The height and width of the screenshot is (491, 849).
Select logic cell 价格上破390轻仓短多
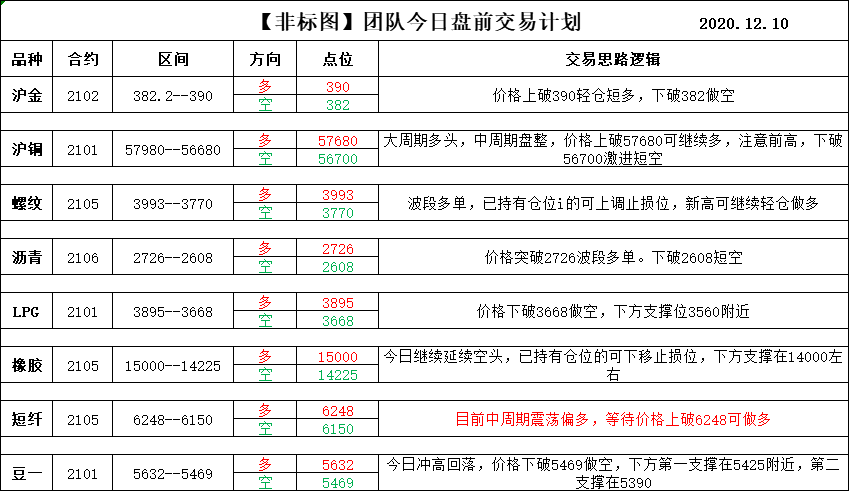pos(613,95)
